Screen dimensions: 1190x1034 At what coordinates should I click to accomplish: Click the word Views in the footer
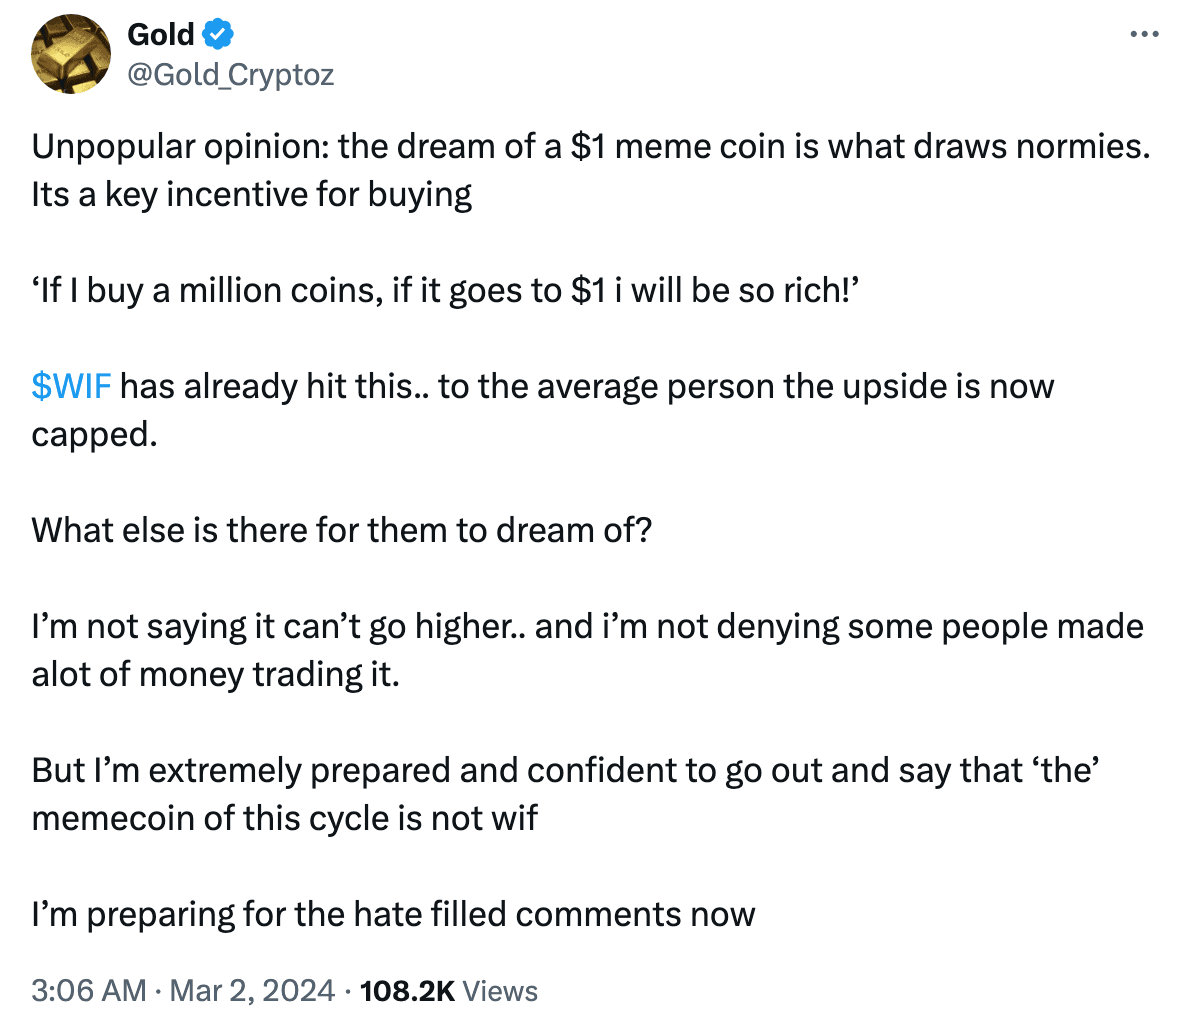pos(499,991)
